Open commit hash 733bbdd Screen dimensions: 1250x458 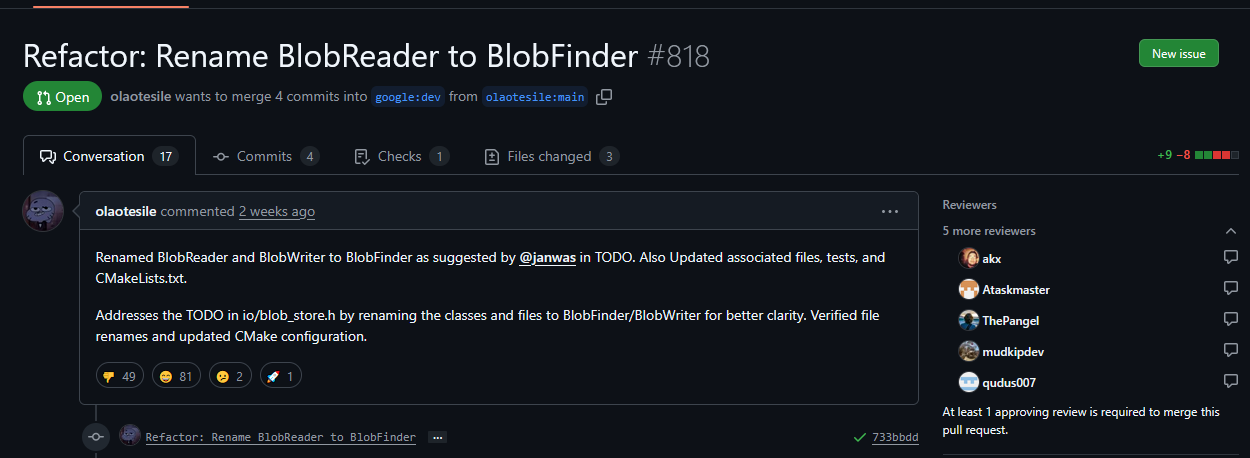click(x=895, y=437)
